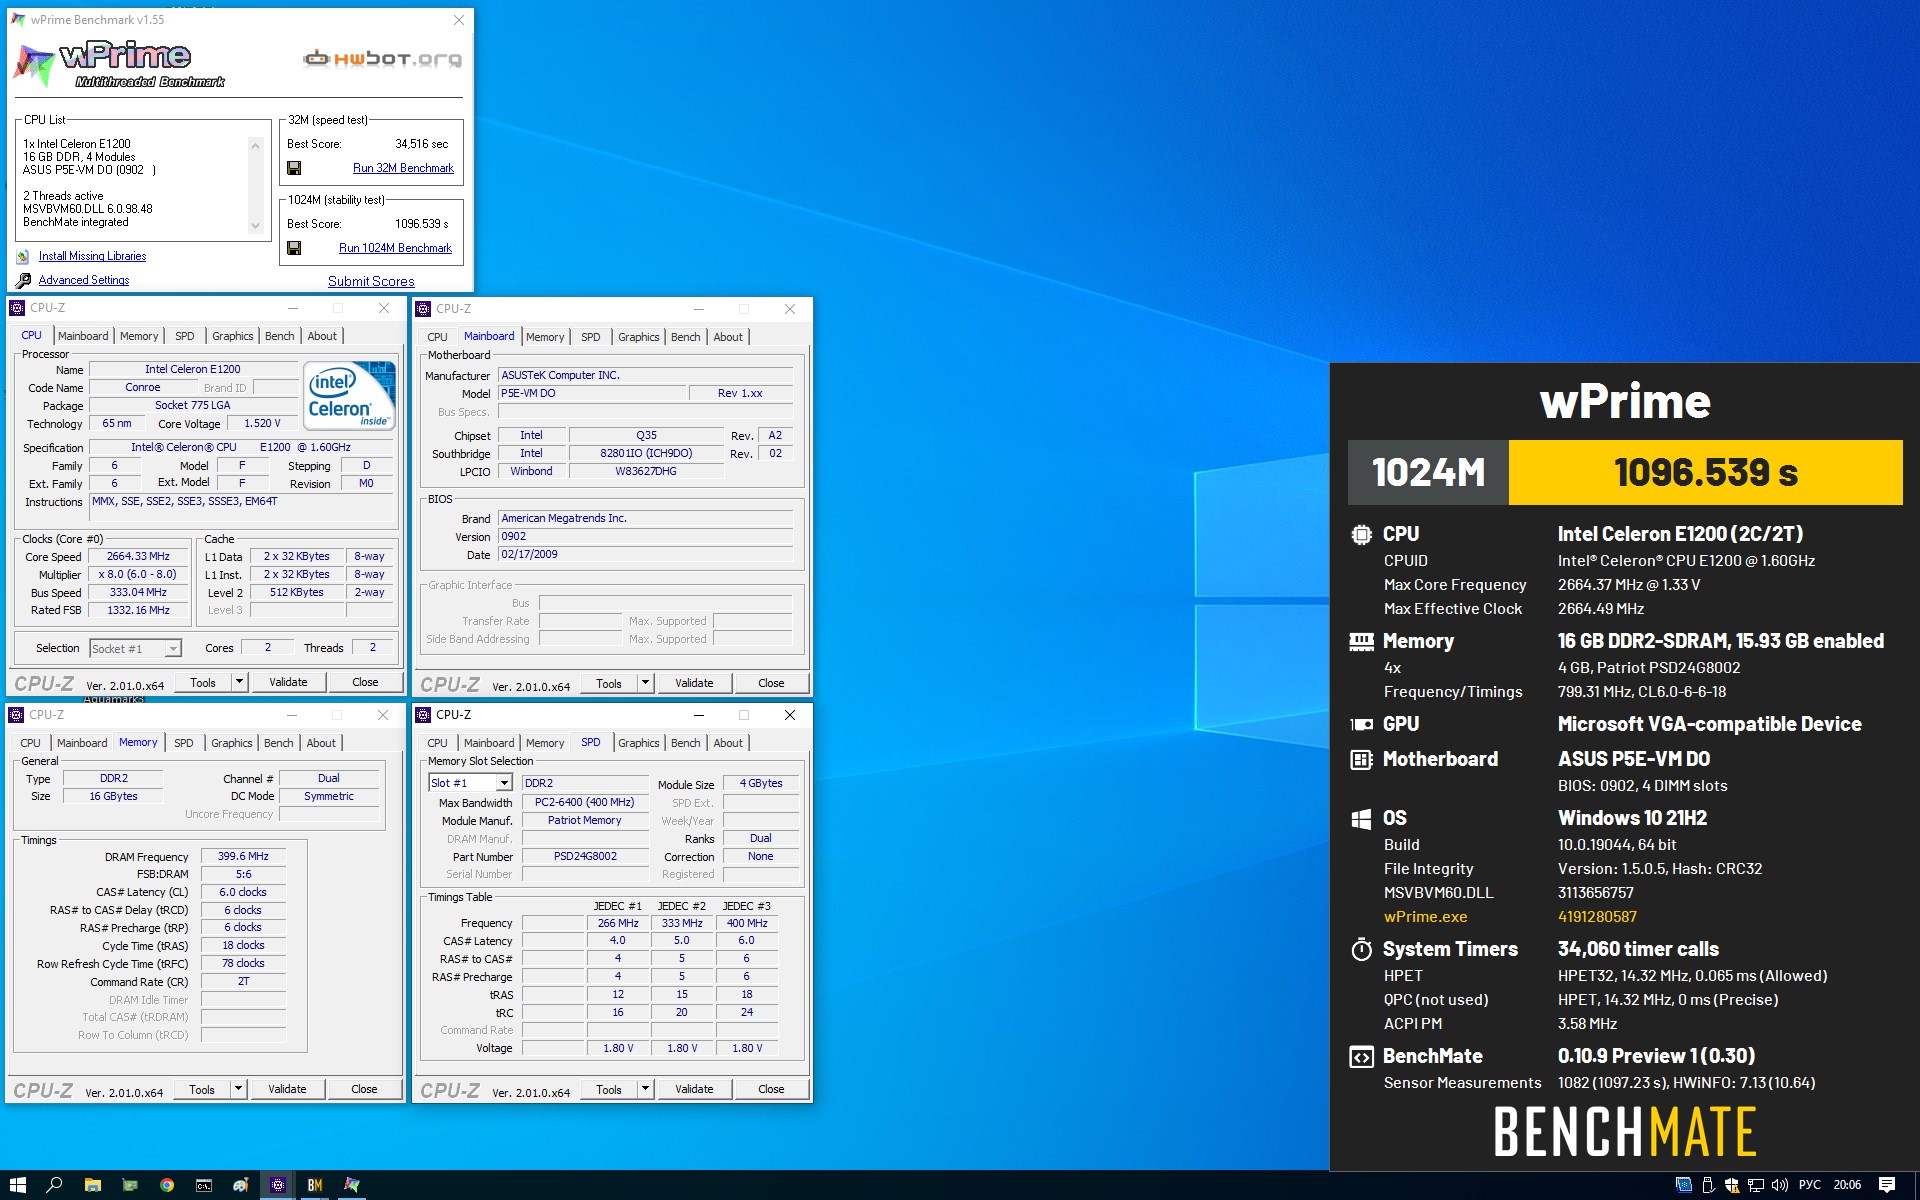The image size is (1920, 1200).
Task: Switch to BenchMate via BM taskbar icon
Action: 315,1185
